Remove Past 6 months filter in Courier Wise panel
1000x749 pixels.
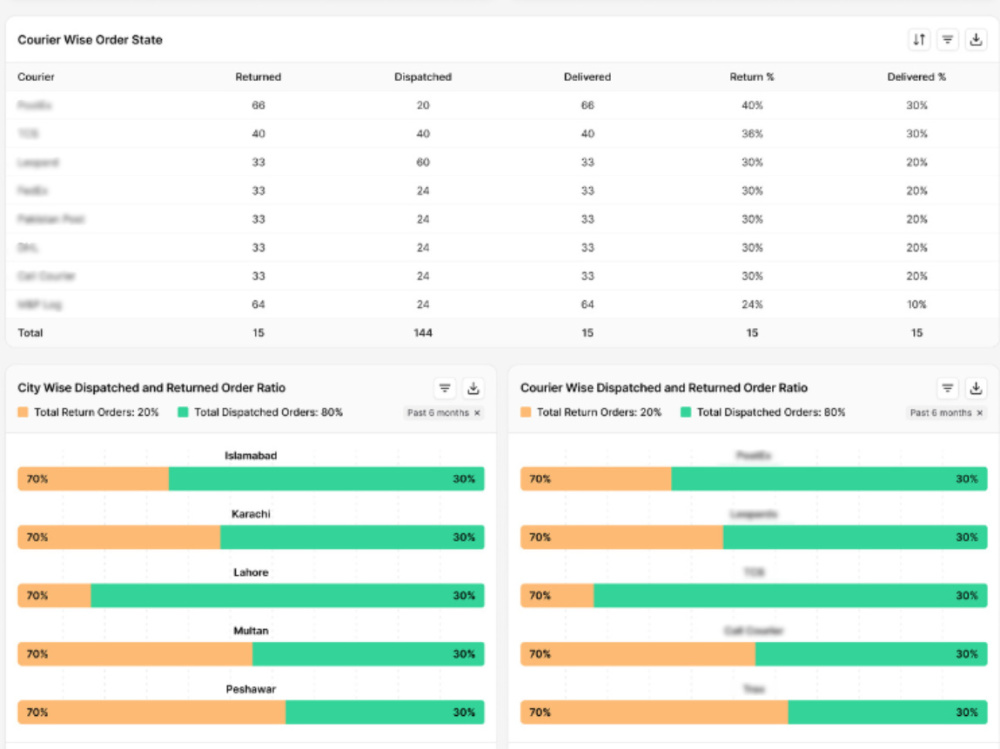pyautogui.click(x=980, y=413)
